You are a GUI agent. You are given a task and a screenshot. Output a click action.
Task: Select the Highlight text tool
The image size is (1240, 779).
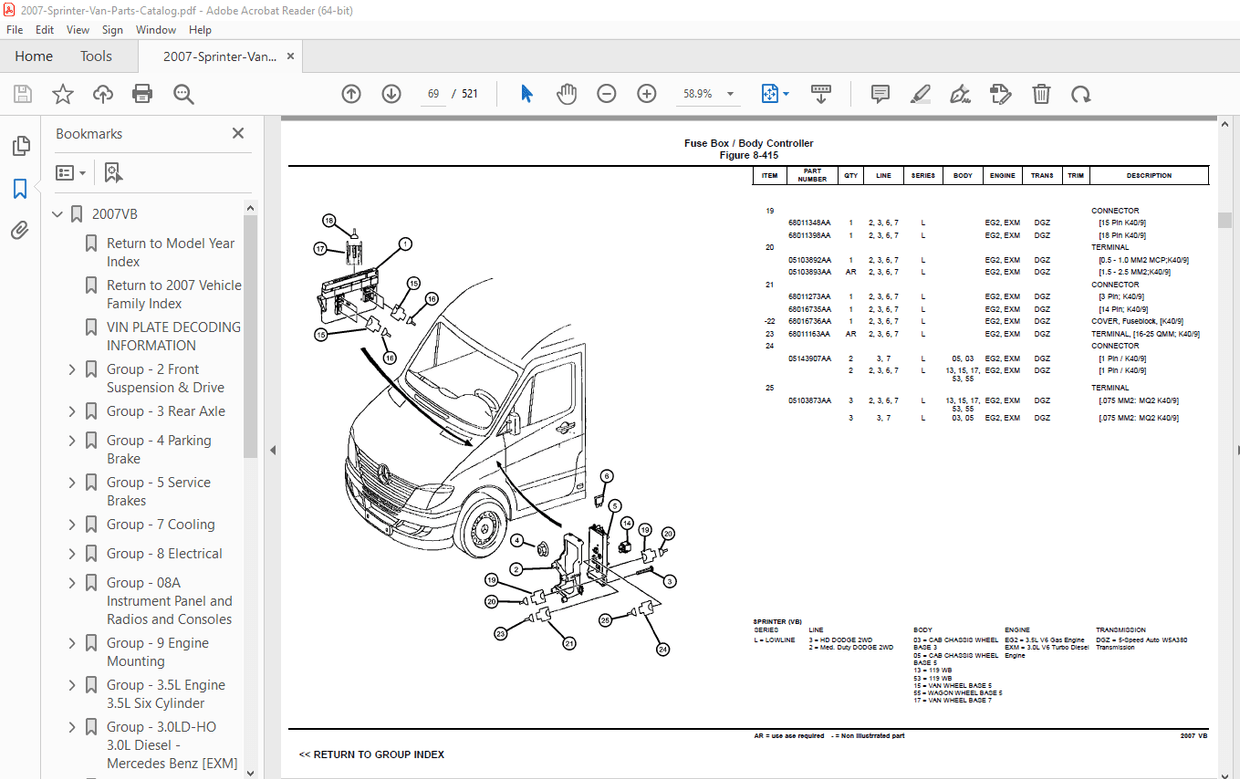[x=920, y=93]
